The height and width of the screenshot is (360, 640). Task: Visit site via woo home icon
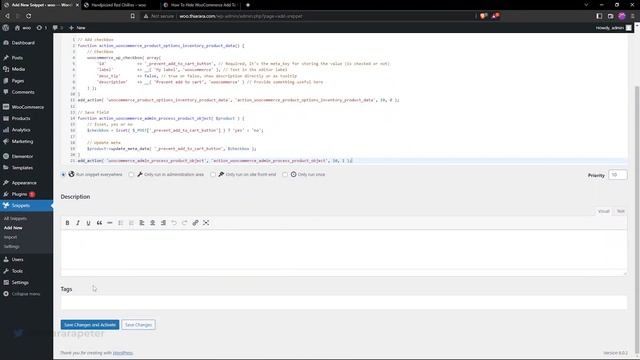pyautogui.click(x=23, y=28)
